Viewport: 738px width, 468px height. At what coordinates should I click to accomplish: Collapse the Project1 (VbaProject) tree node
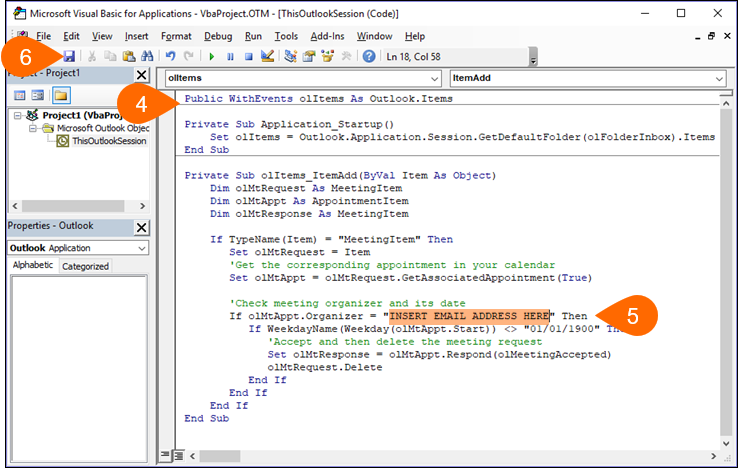[18, 115]
